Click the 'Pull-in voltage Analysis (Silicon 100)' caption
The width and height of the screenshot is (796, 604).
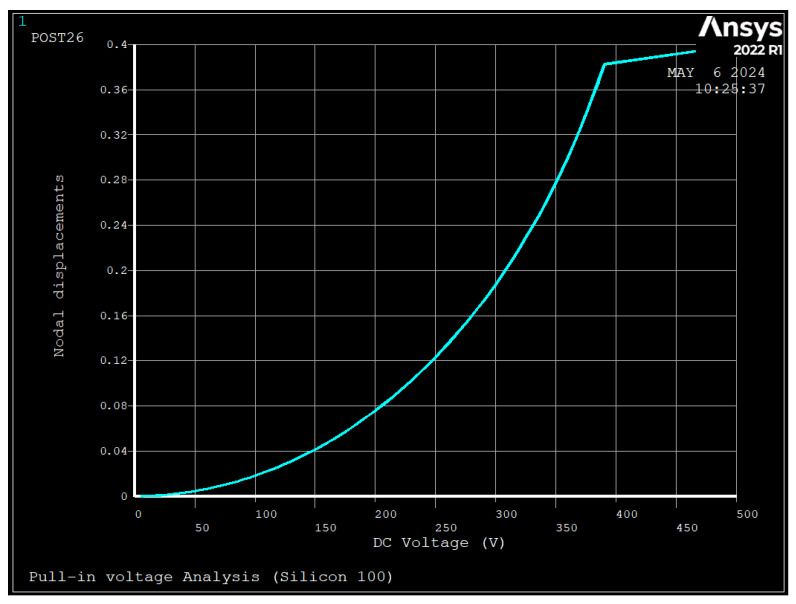pyautogui.click(x=211, y=577)
